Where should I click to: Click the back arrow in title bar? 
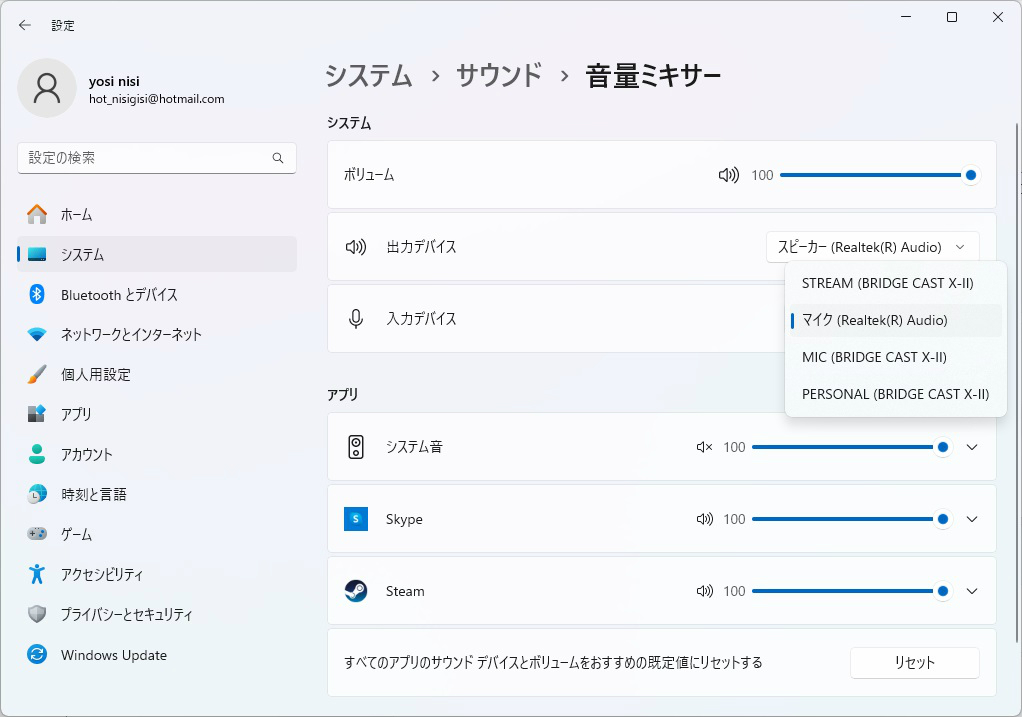pyautogui.click(x=25, y=25)
